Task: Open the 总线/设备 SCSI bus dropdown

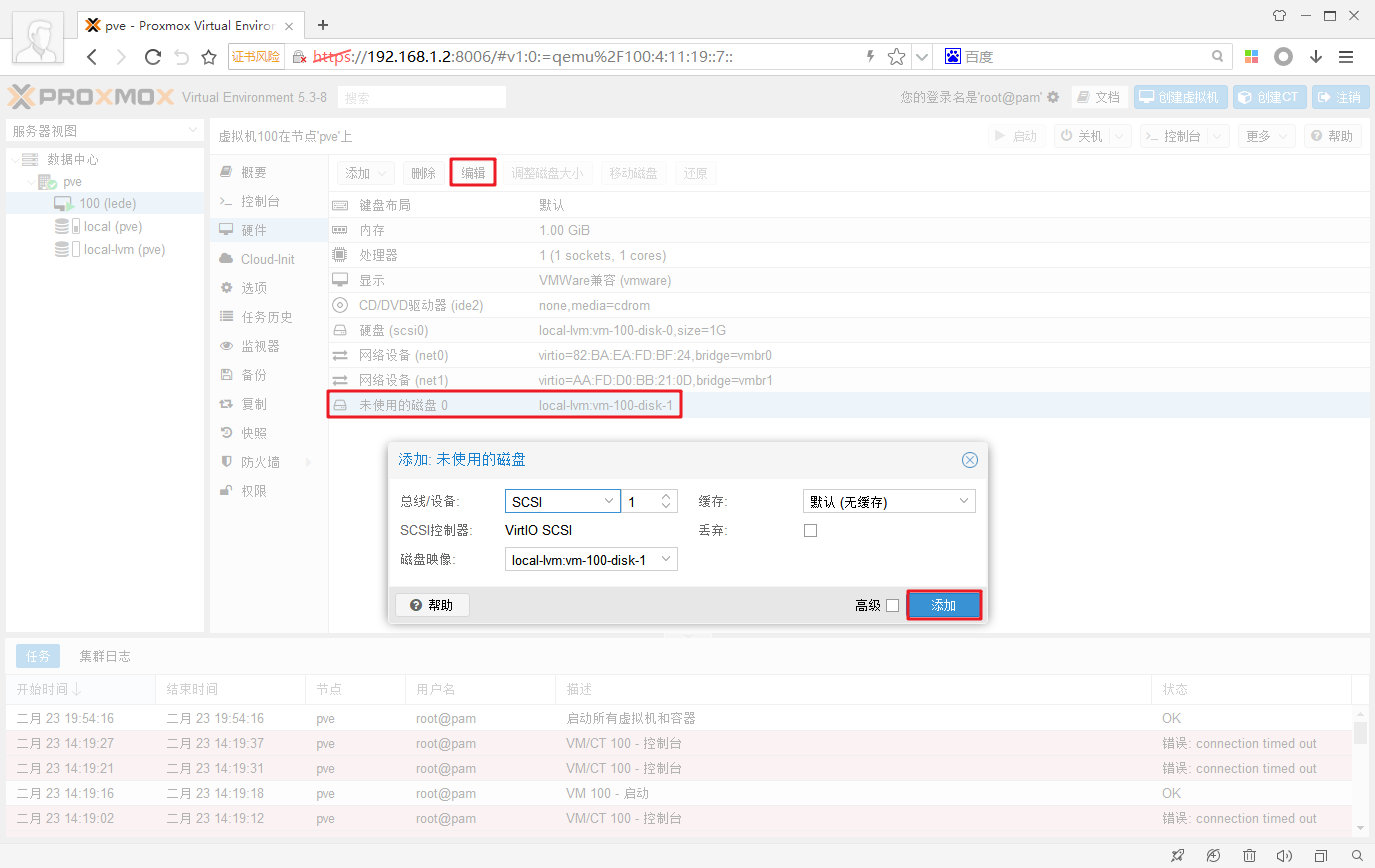Action: 610,502
